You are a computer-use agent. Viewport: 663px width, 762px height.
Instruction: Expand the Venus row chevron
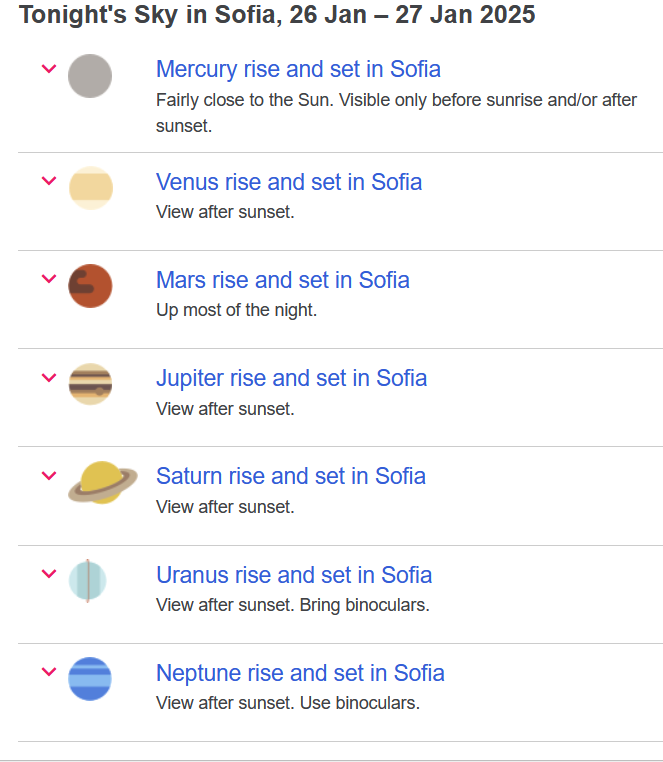(x=48, y=181)
